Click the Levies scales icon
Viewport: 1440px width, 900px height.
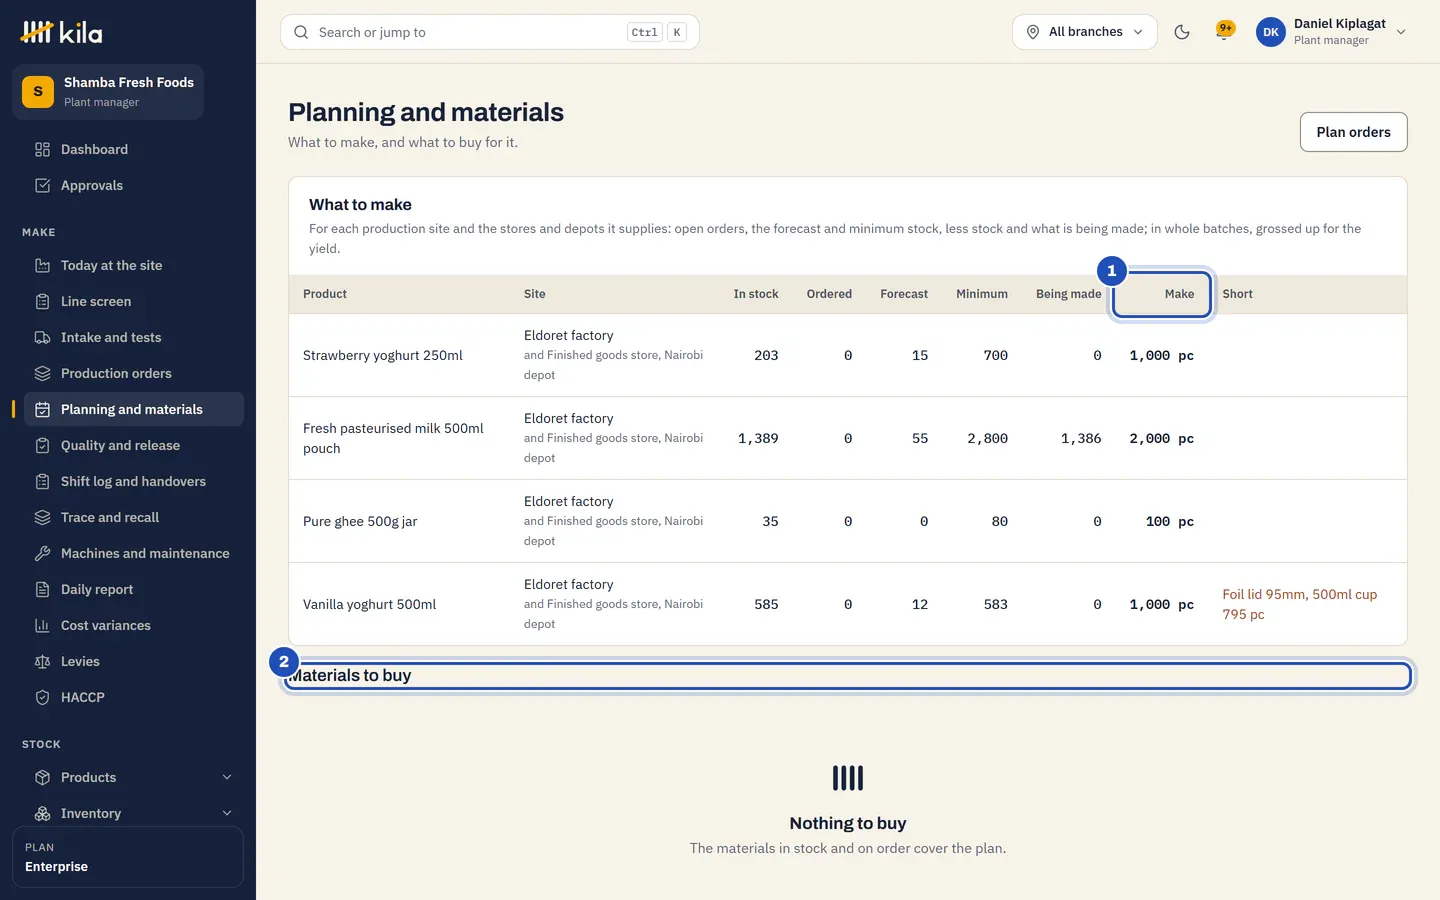pos(42,661)
